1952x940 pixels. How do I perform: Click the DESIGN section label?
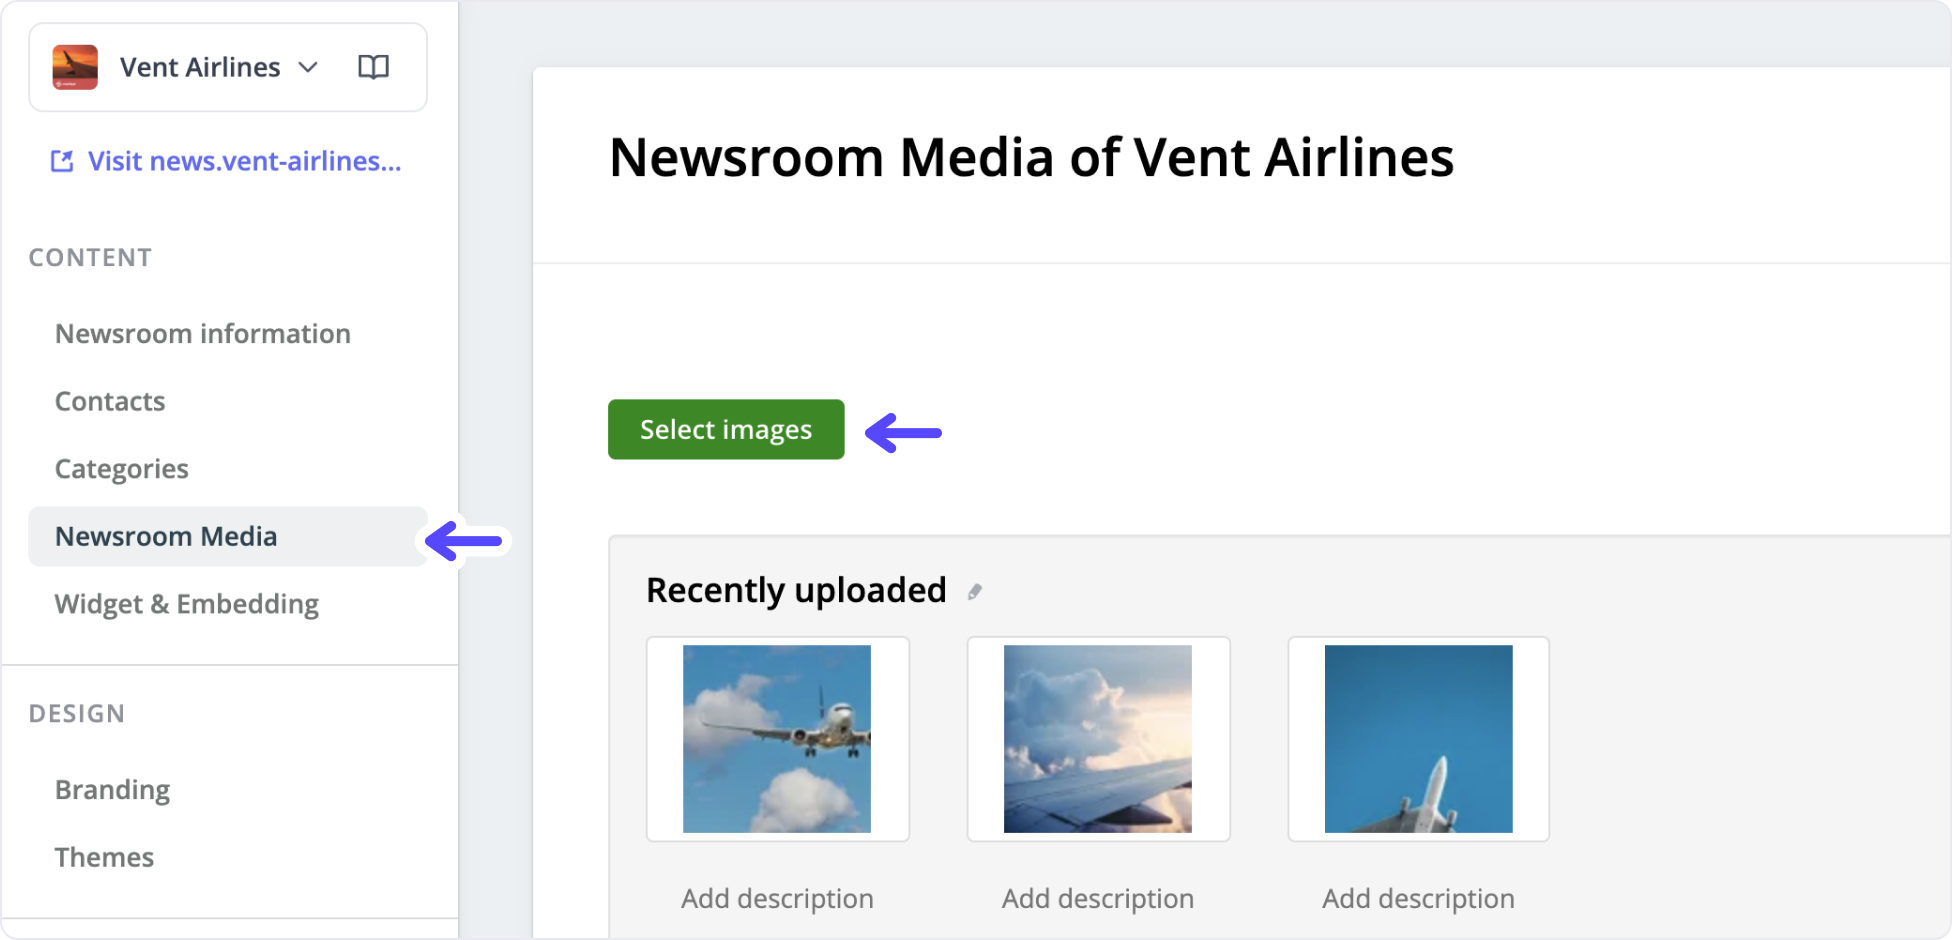(x=77, y=713)
